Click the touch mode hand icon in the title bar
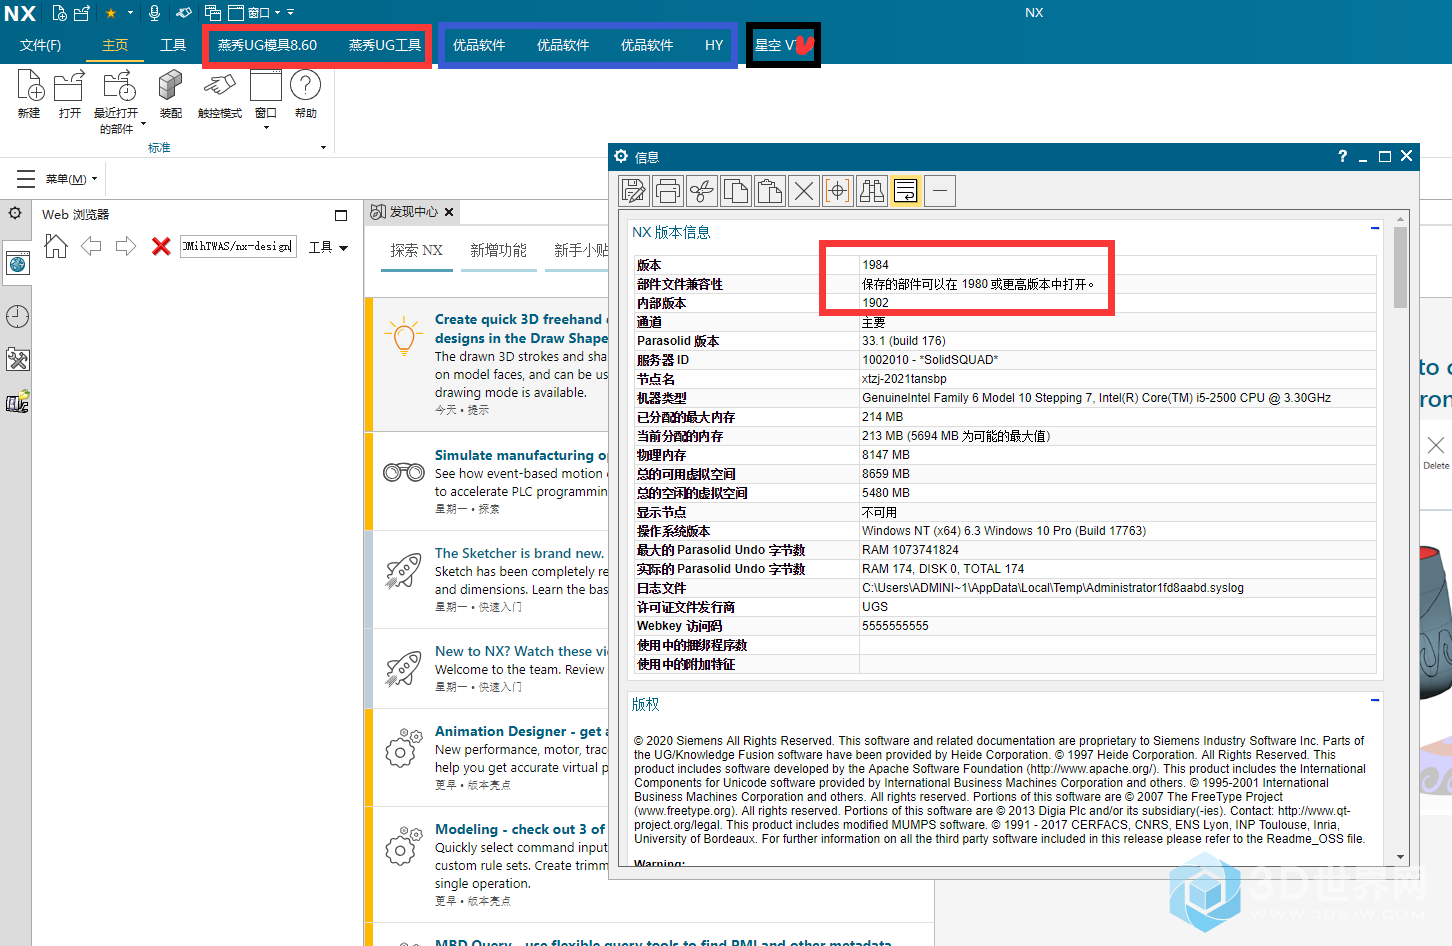Image resolution: width=1452 pixels, height=946 pixels. [184, 13]
